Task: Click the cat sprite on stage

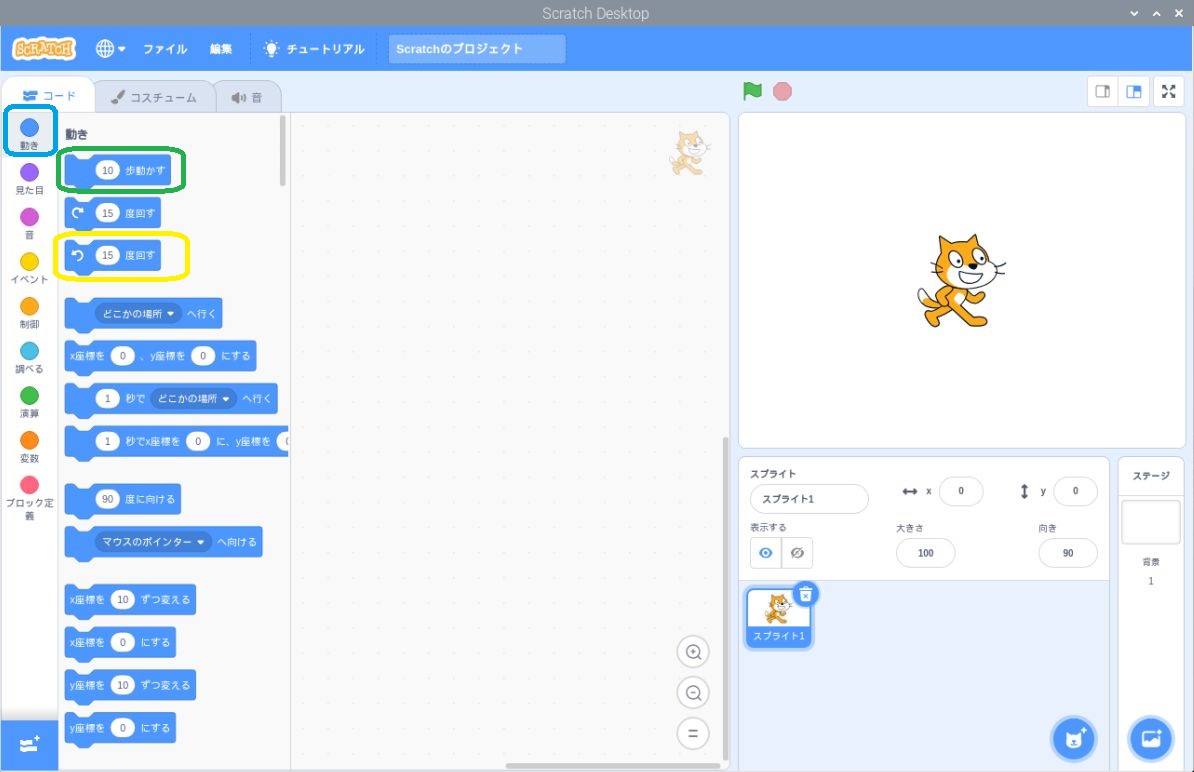Action: pos(961,281)
